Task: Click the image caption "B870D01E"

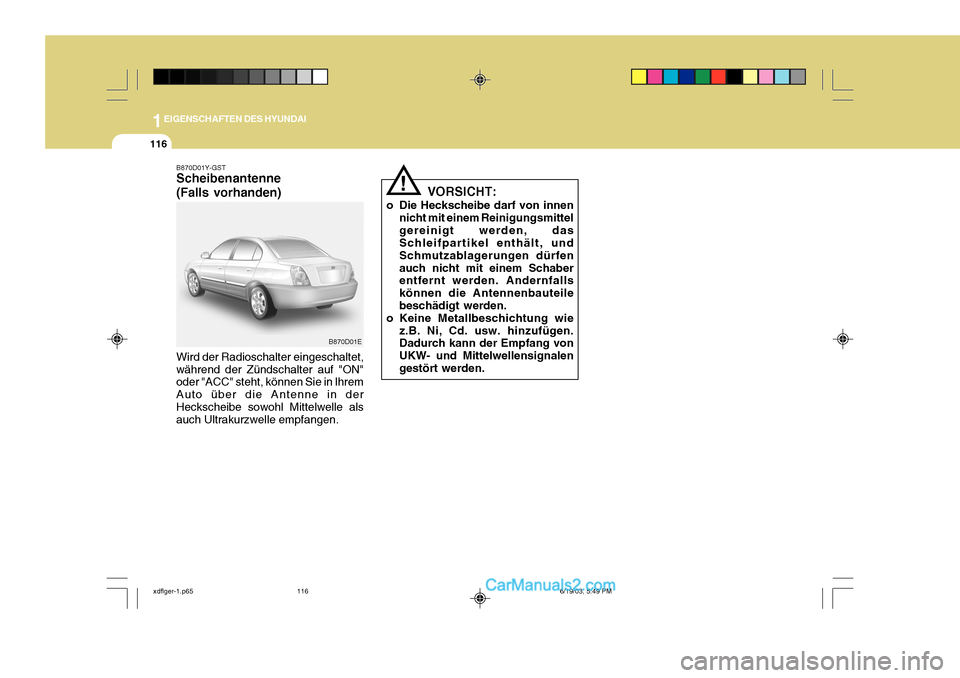Action: pyautogui.click(x=345, y=342)
